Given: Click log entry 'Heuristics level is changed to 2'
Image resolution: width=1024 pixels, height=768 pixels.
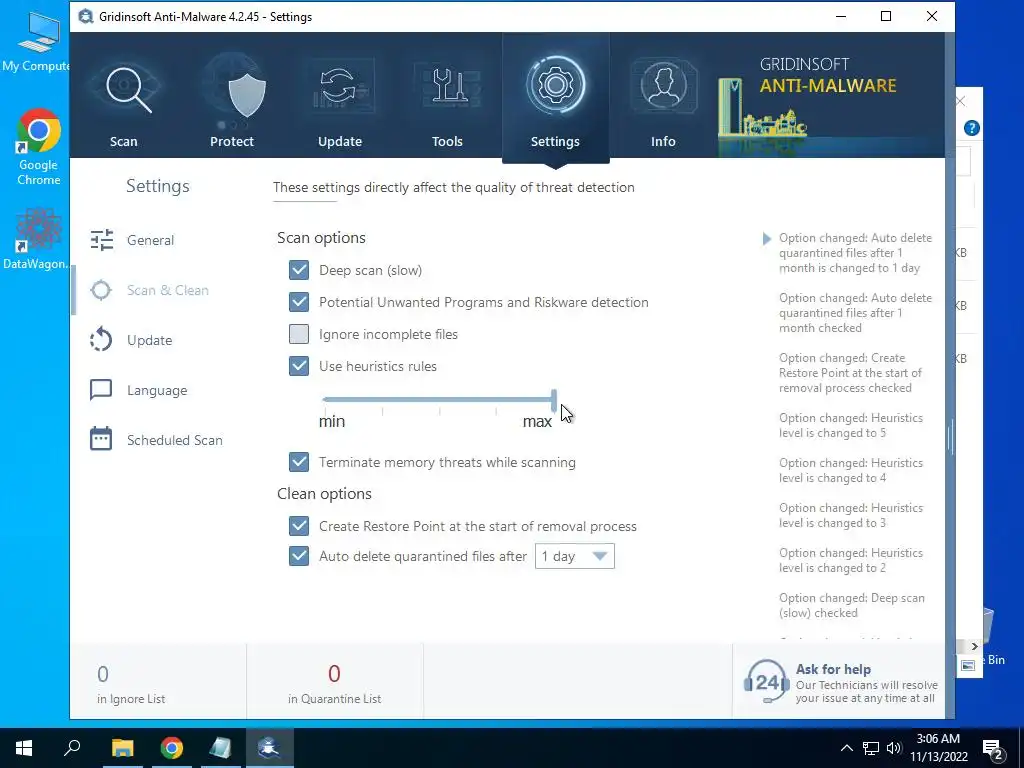Looking at the screenshot, I should (x=851, y=560).
